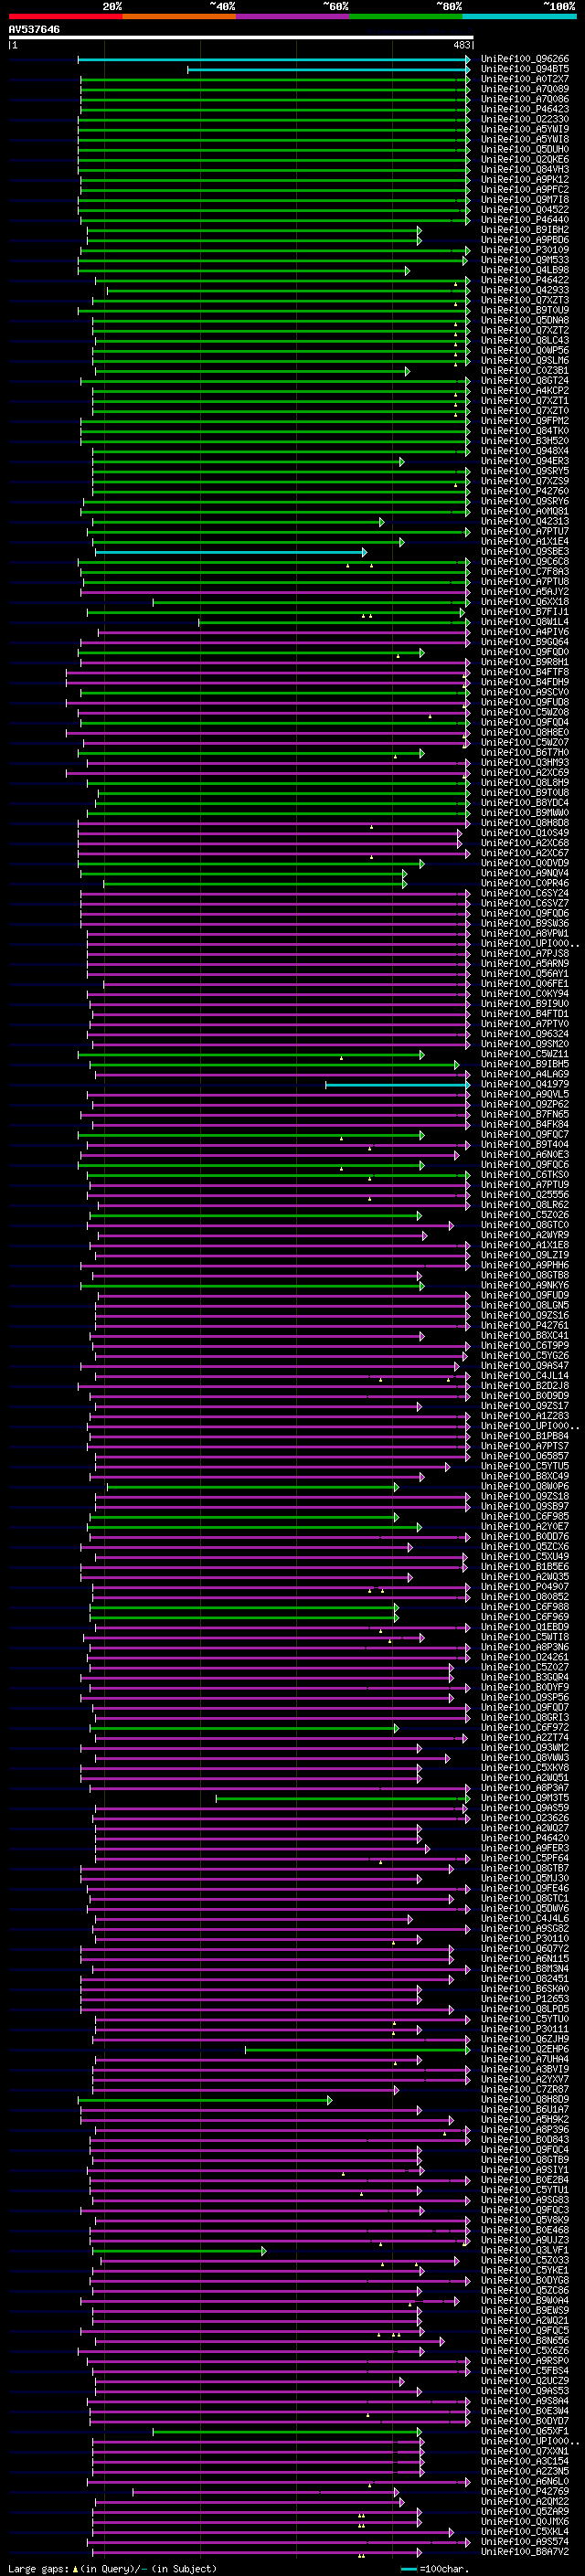Select hit UniRef100_B6U1A7

524,2110
